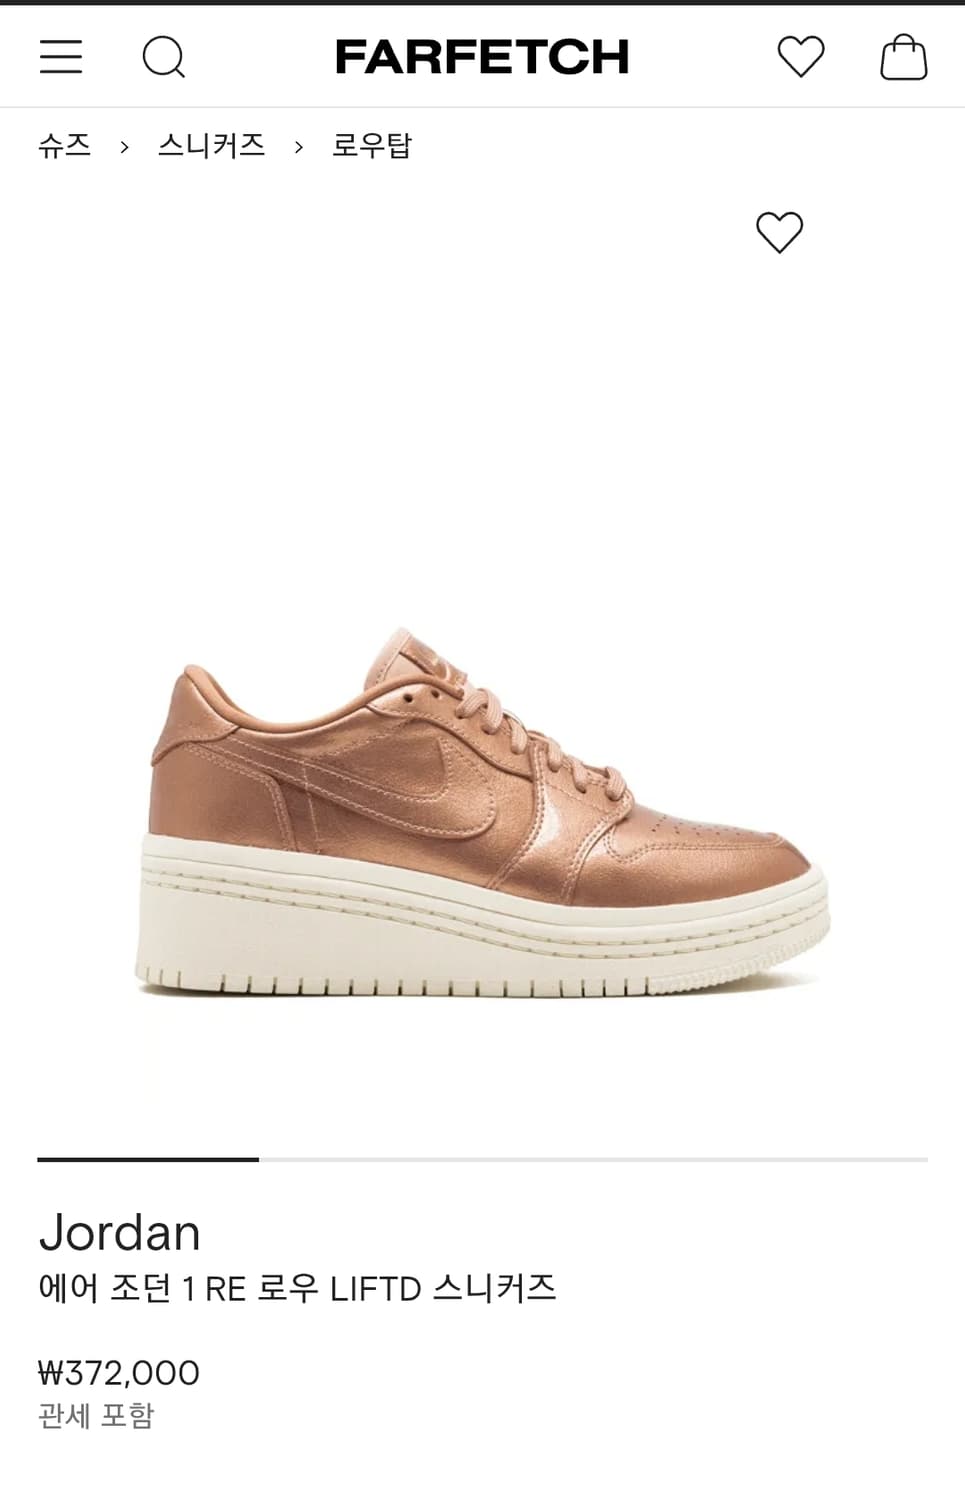
Task: Tap the 관세 포함 duties note
Action: (96, 1416)
